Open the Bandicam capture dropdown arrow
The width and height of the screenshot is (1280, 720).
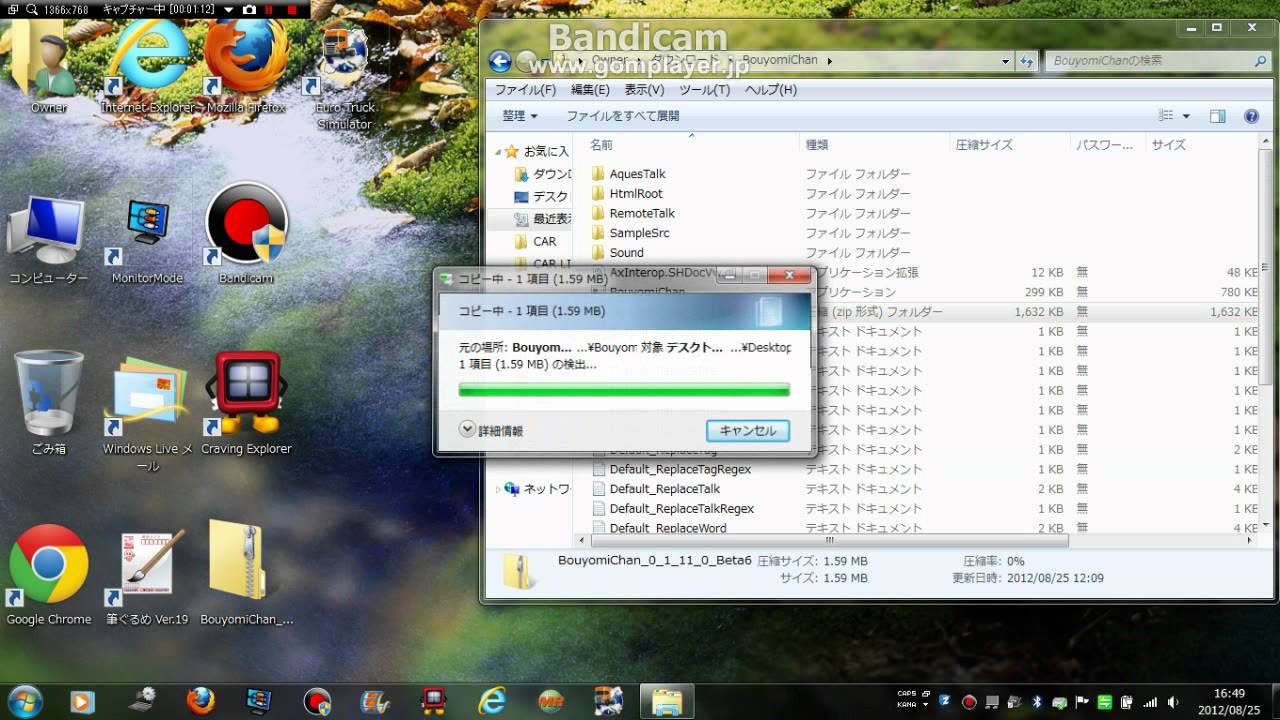229,9
